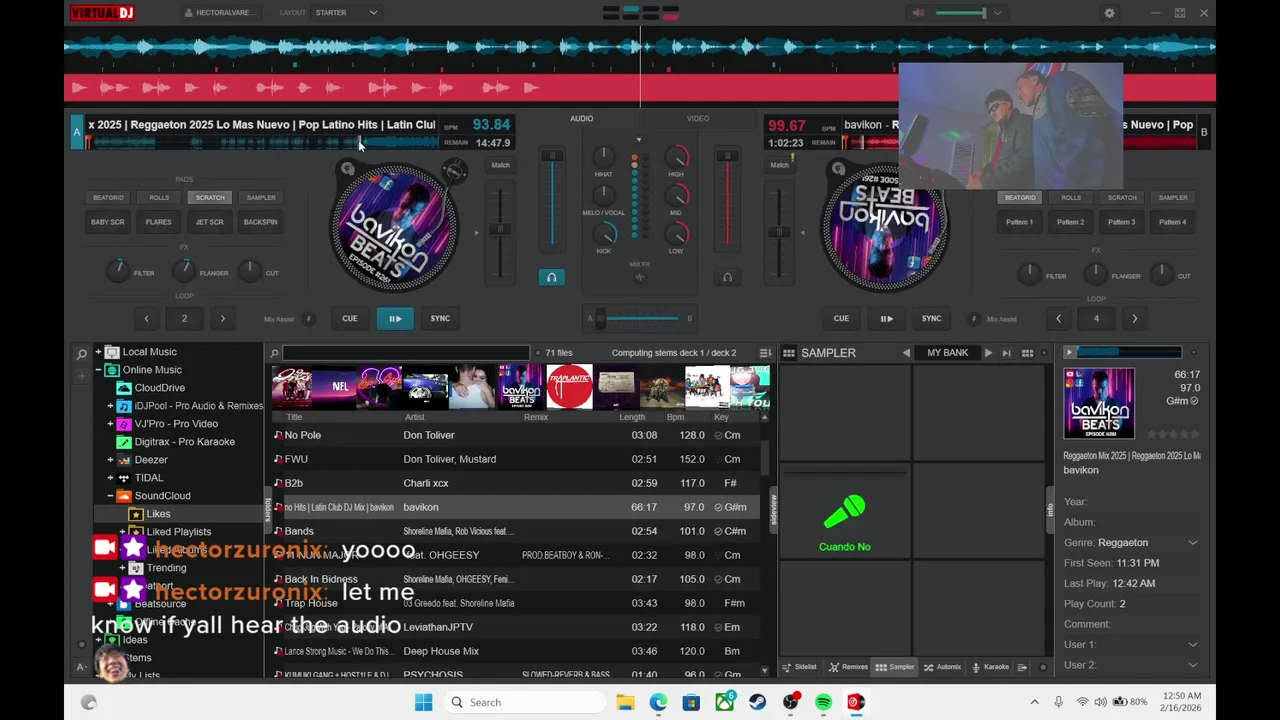Click right deck Match button
The height and width of the screenshot is (720, 1280).
click(x=779, y=165)
